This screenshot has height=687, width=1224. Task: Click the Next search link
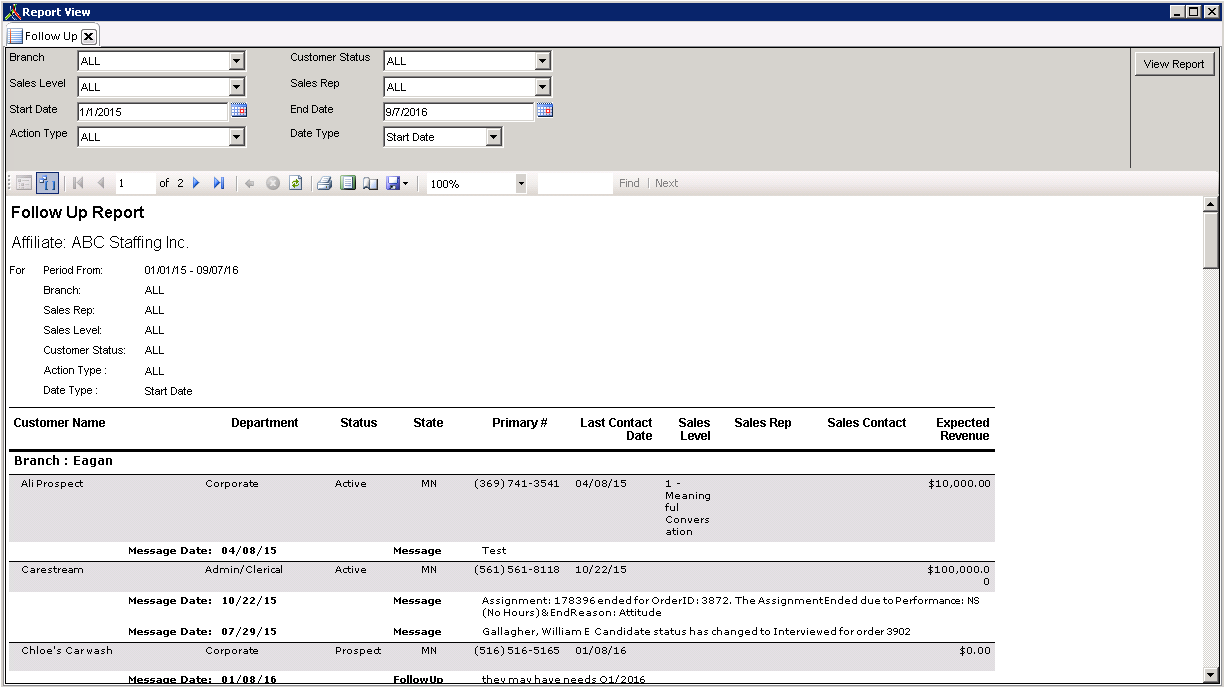point(666,183)
